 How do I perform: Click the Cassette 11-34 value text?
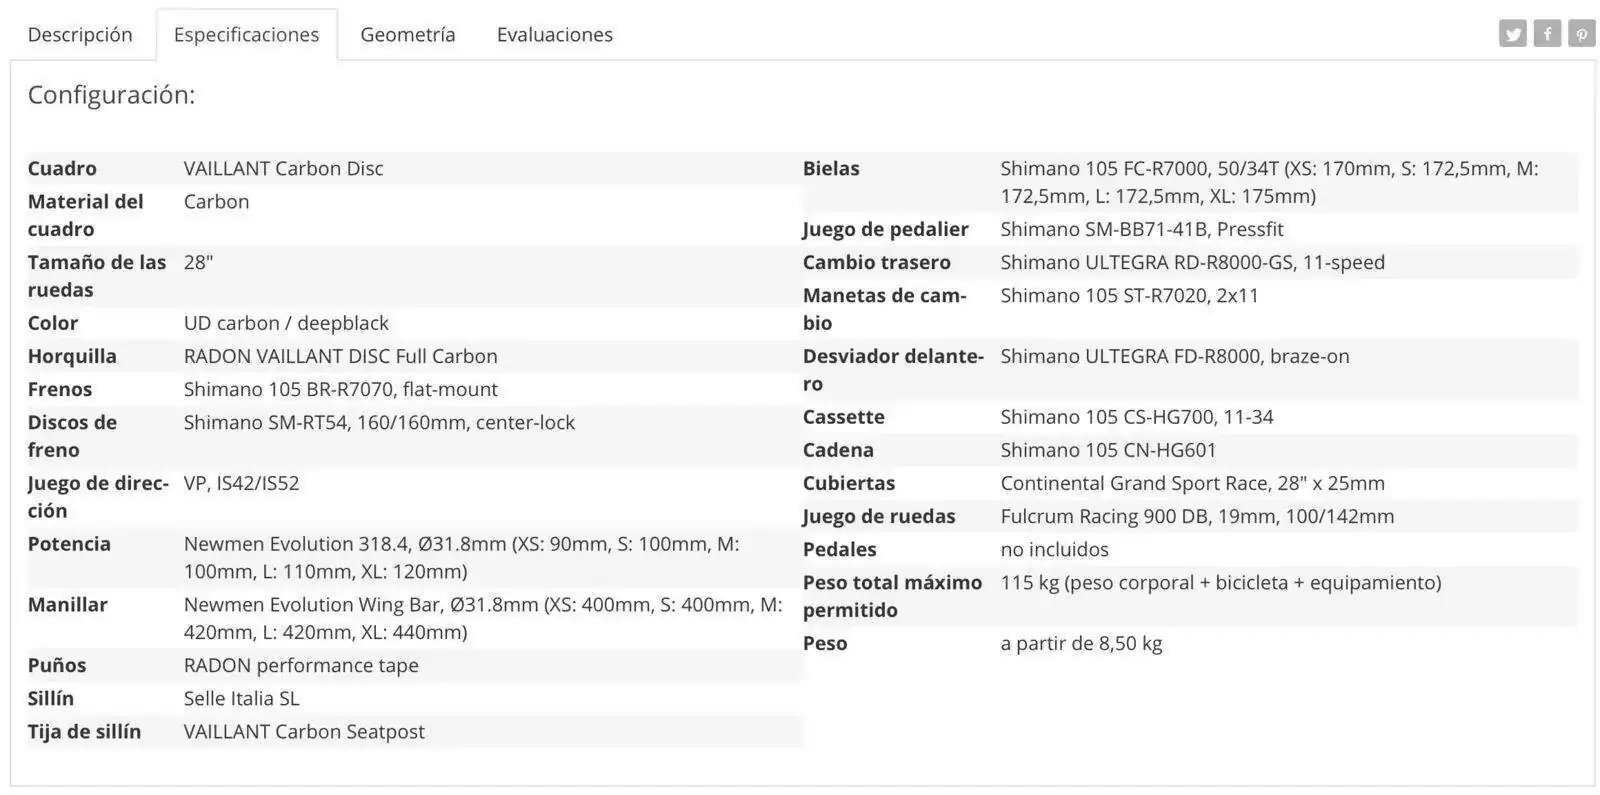click(x=1136, y=417)
